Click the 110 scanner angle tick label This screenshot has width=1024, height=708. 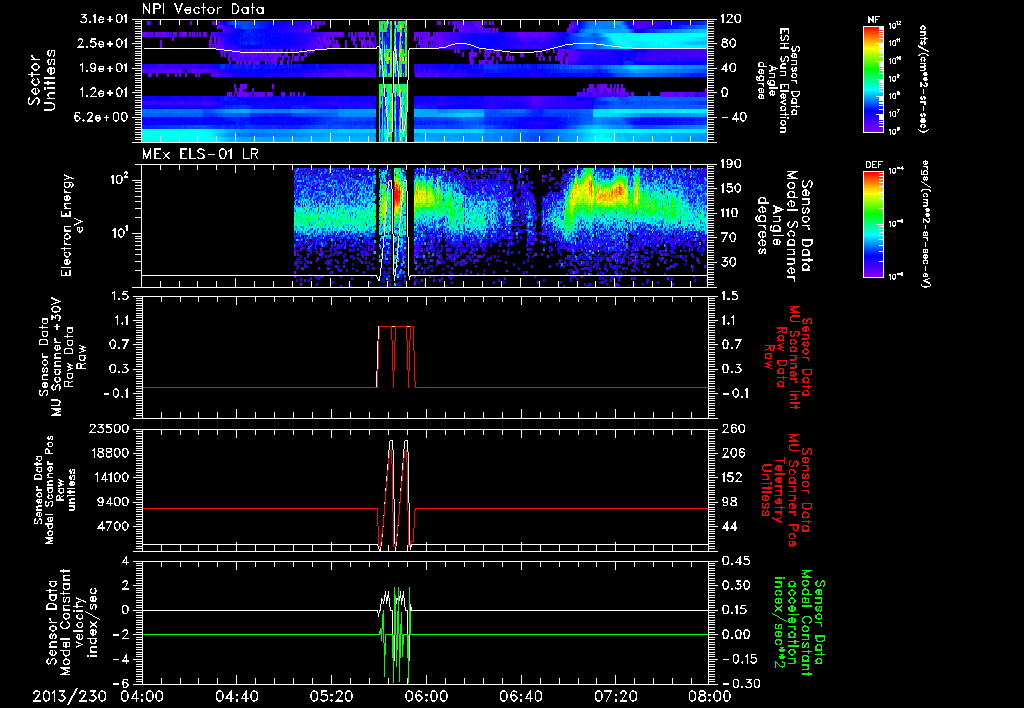[x=731, y=212]
